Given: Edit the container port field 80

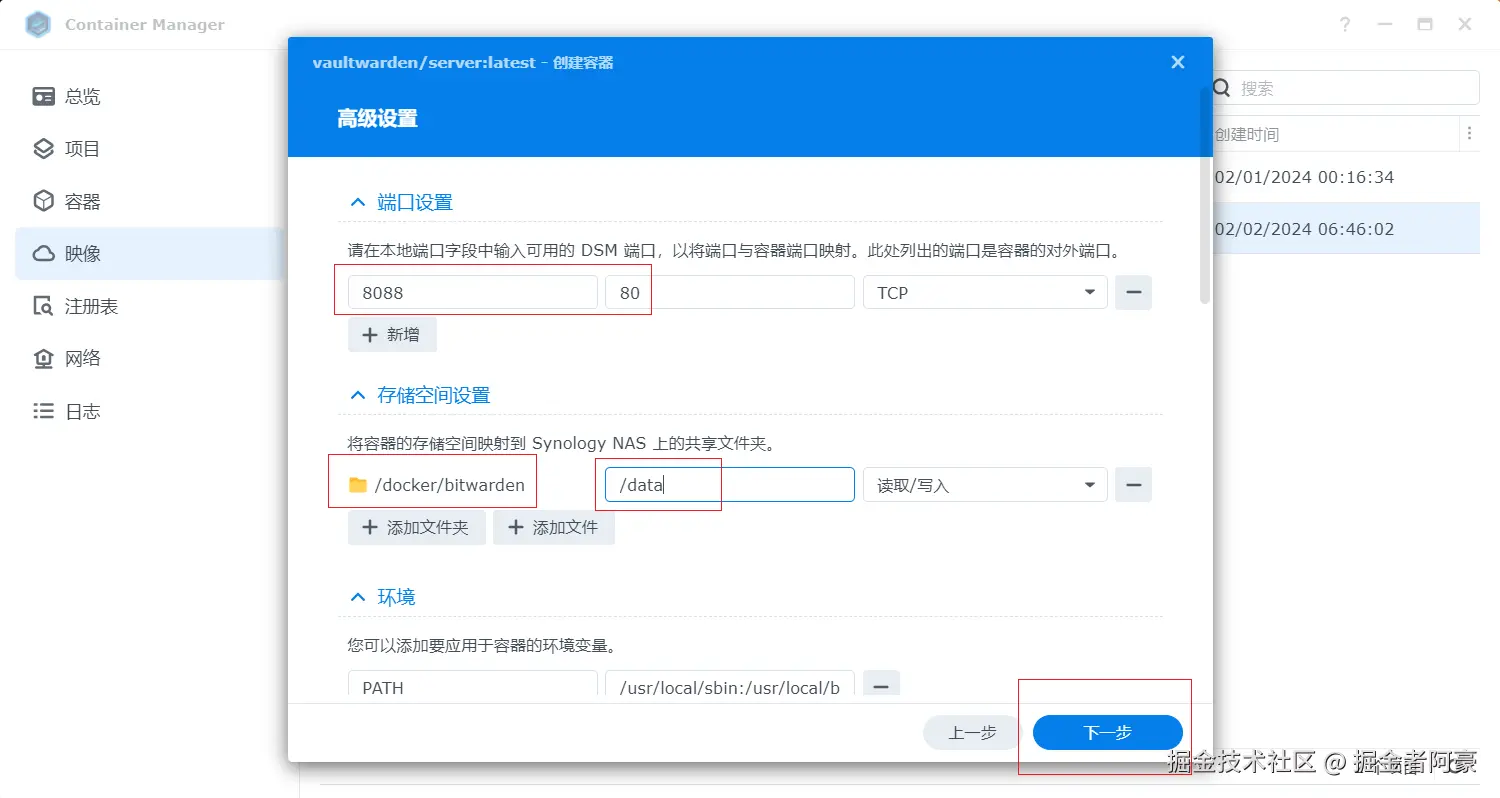Looking at the screenshot, I should tap(729, 293).
